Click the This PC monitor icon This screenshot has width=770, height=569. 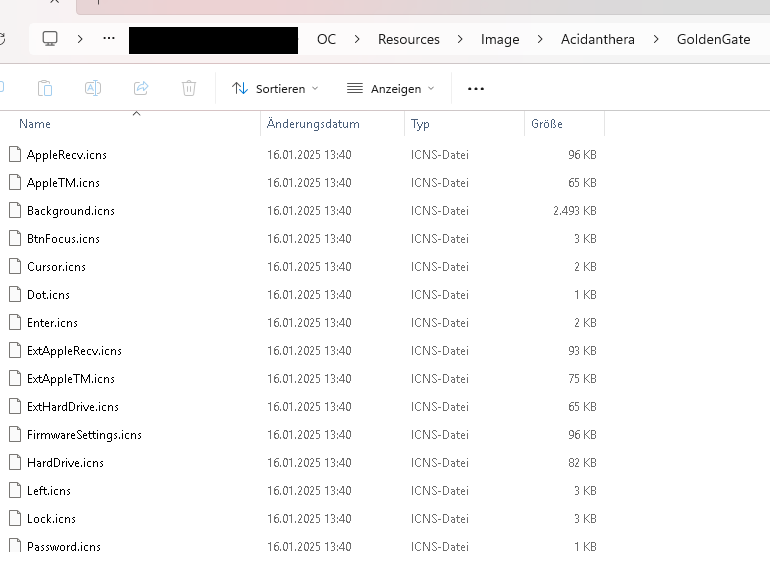pyautogui.click(x=50, y=39)
